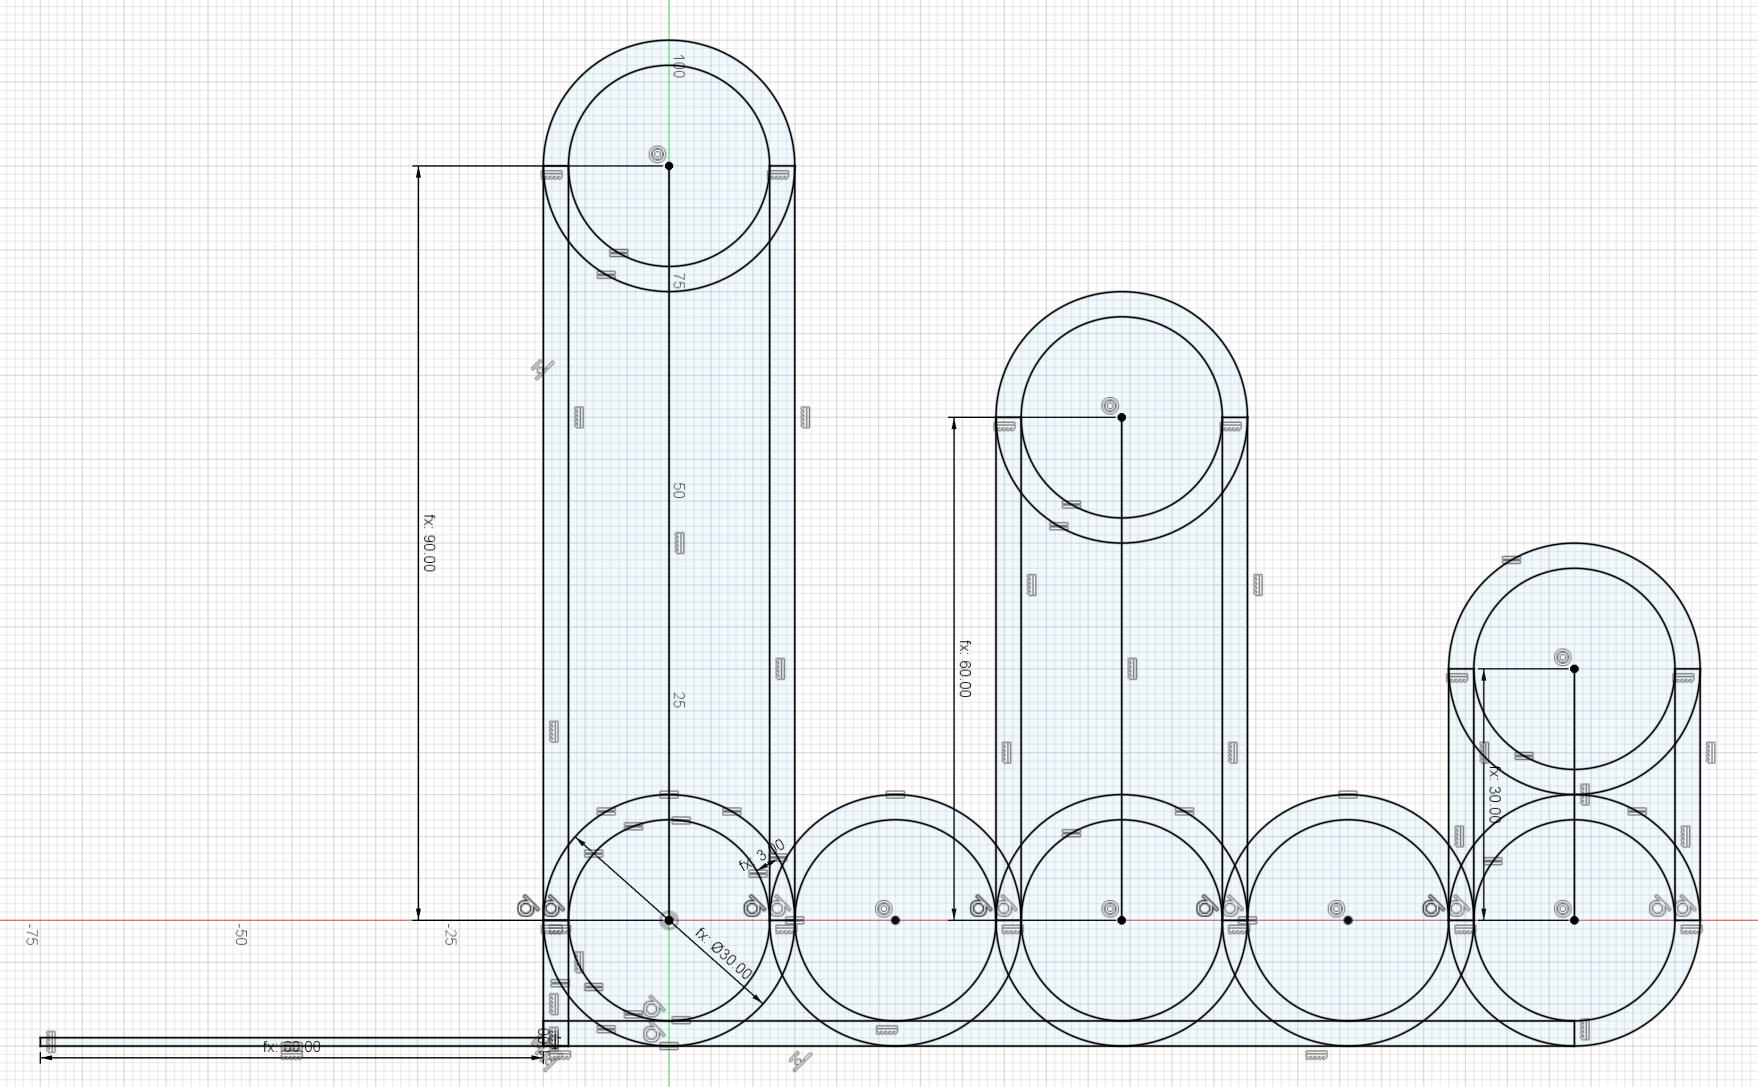
Task: Select rightmost tangent icon beside fifth circle
Action: pos(1685,908)
